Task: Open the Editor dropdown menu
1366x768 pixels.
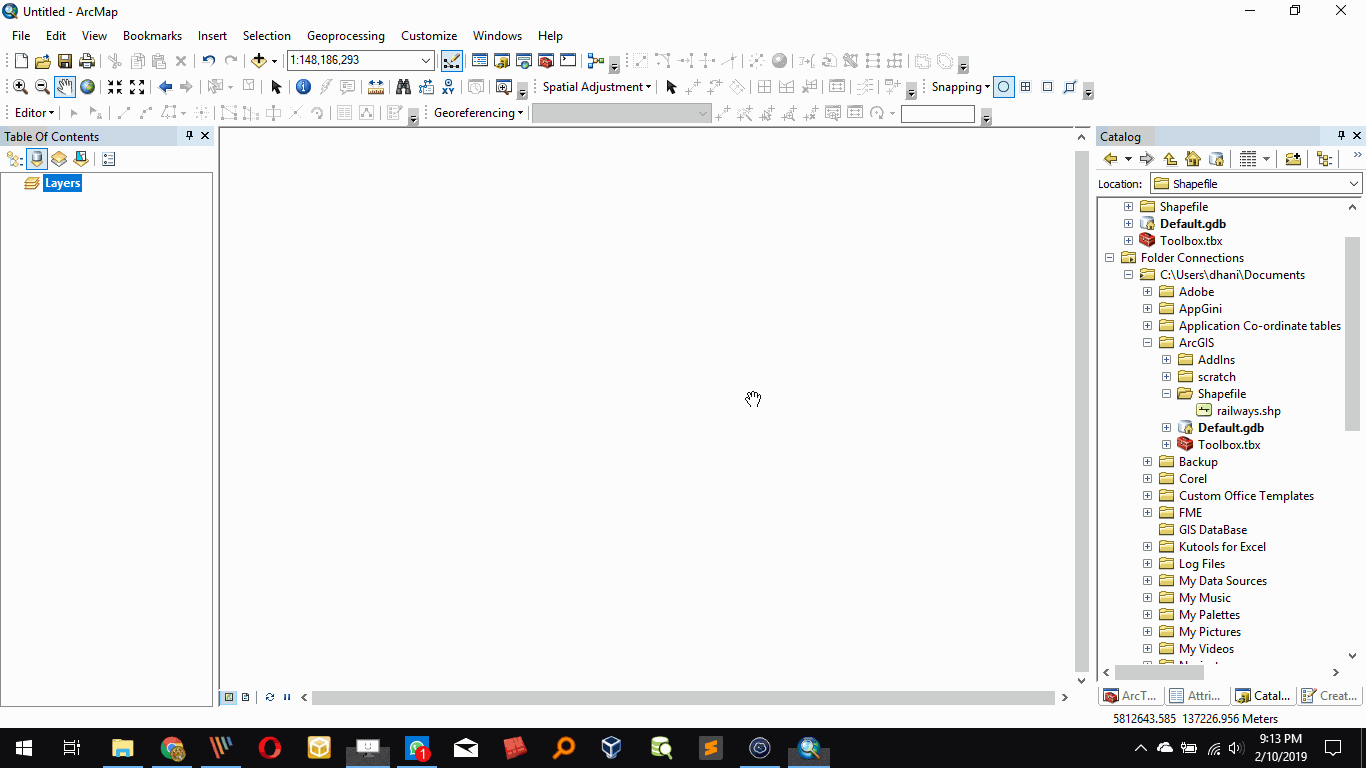Action: tap(35, 113)
